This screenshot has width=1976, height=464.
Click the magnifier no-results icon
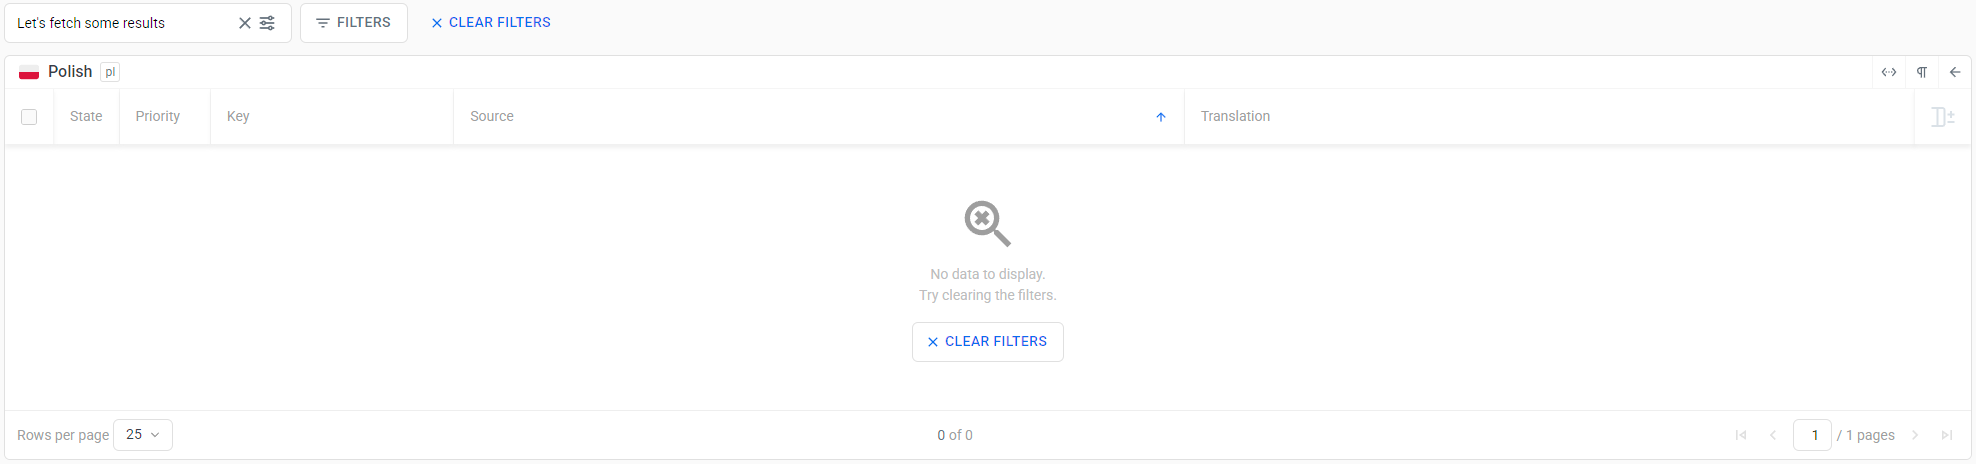click(x=987, y=223)
